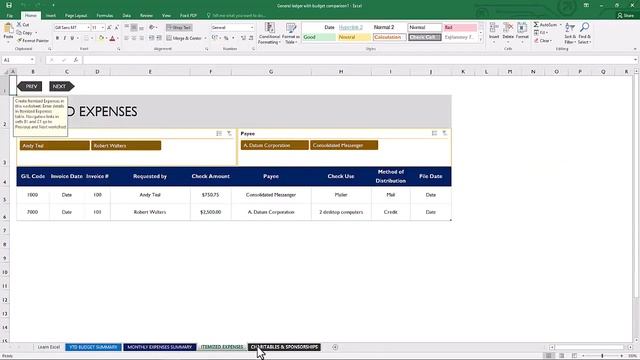Viewport: 640px width, 360px height.
Task: Click the Percent Style icon
Action: point(226,38)
